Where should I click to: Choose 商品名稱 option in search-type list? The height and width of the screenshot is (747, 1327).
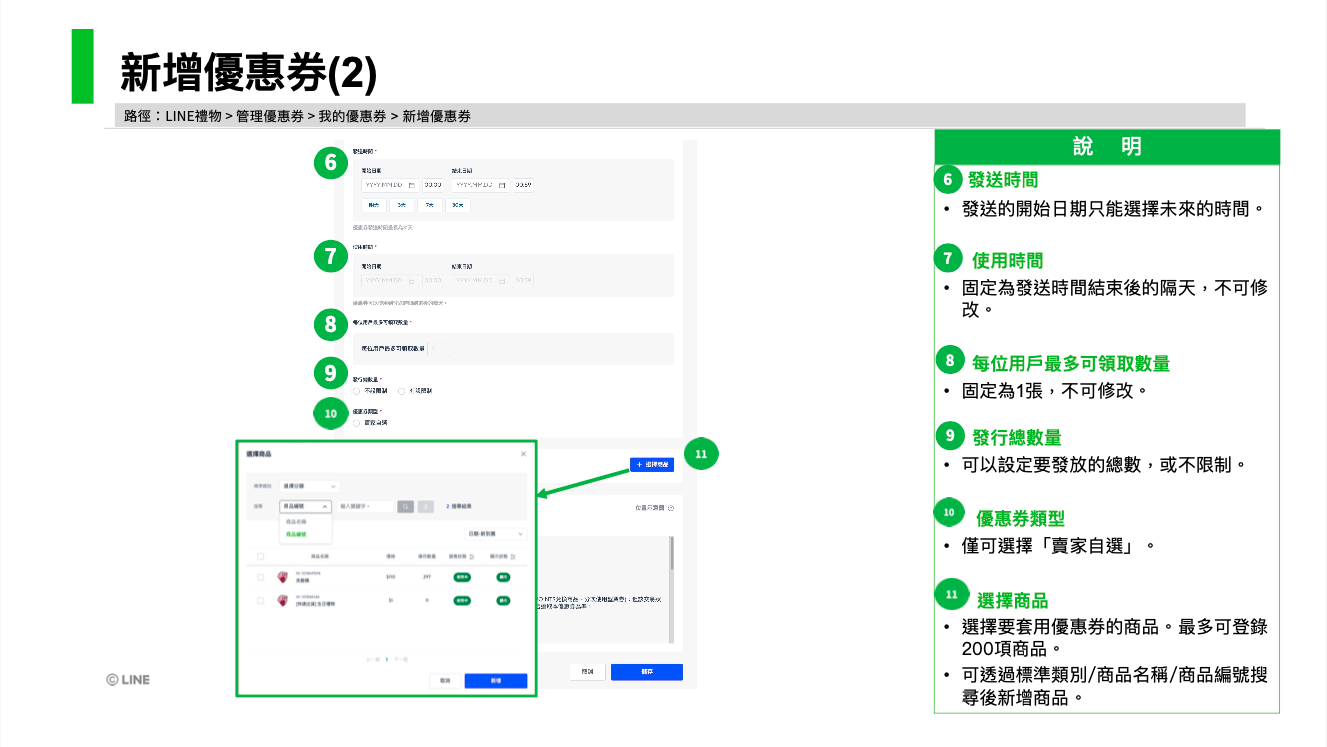[x=296, y=522]
